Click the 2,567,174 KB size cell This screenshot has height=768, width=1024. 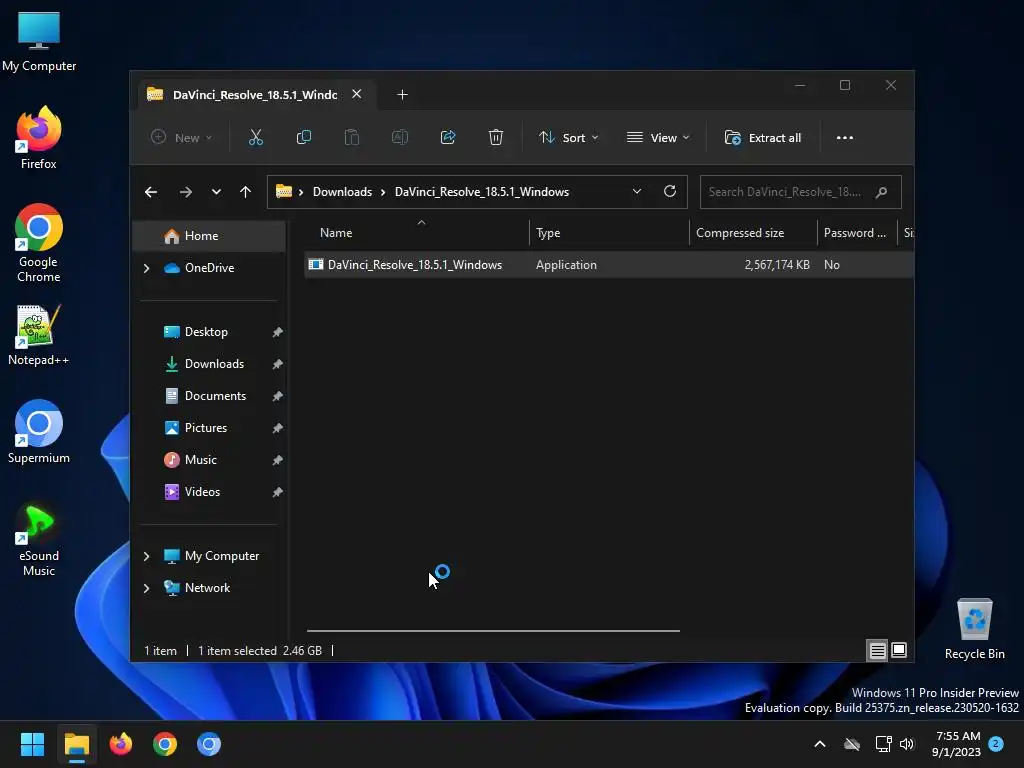pos(776,264)
